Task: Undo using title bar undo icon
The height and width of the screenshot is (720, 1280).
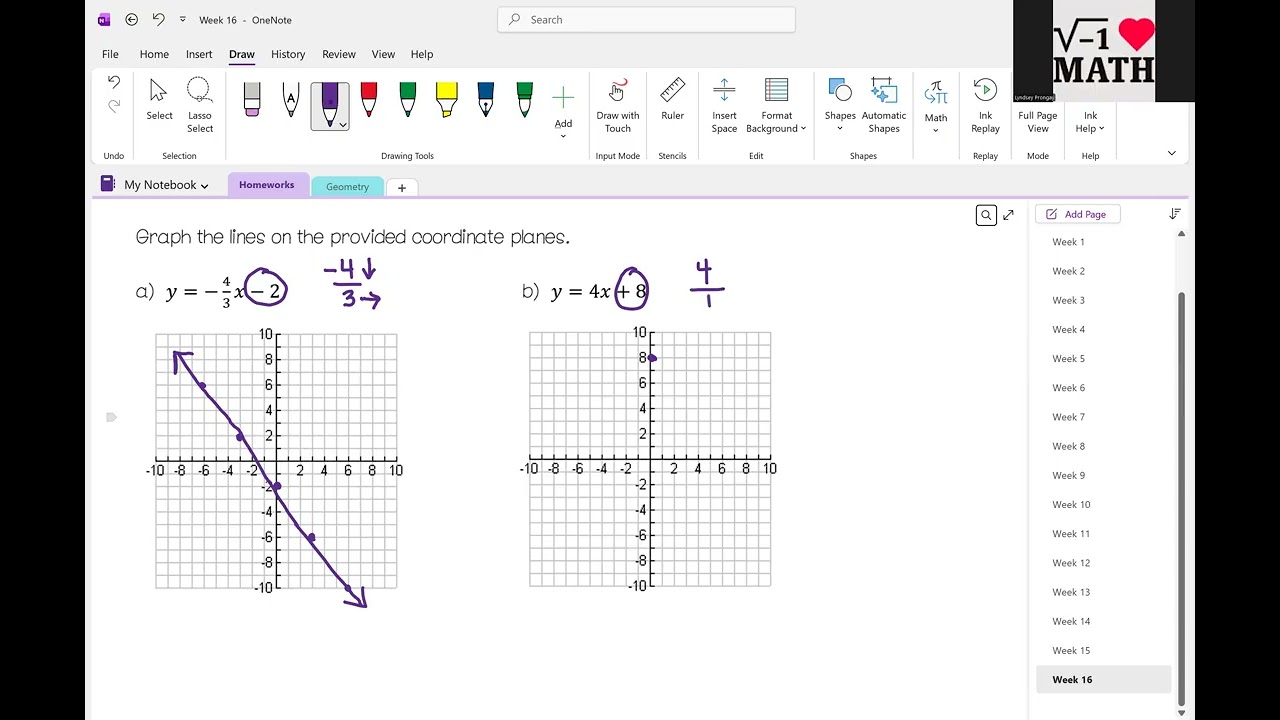Action: click(158, 19)
